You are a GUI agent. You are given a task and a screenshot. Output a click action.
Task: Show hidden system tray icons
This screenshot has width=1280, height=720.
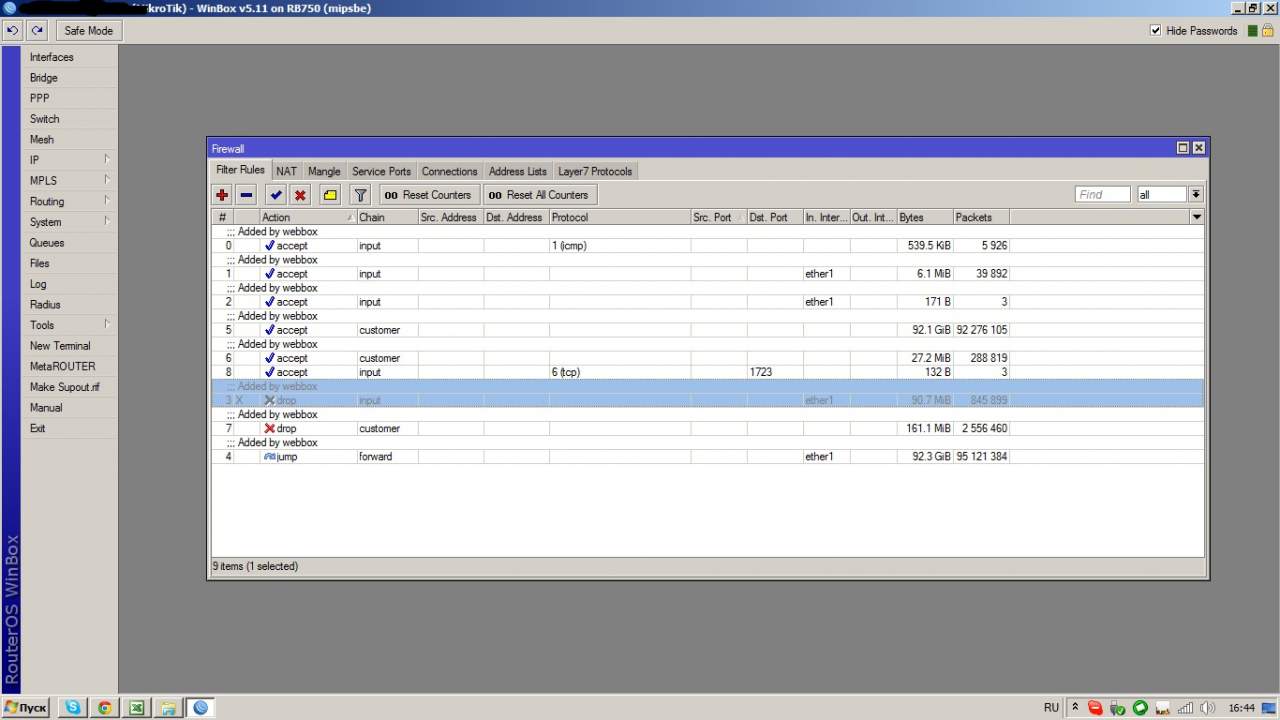tap(1075, 707)
